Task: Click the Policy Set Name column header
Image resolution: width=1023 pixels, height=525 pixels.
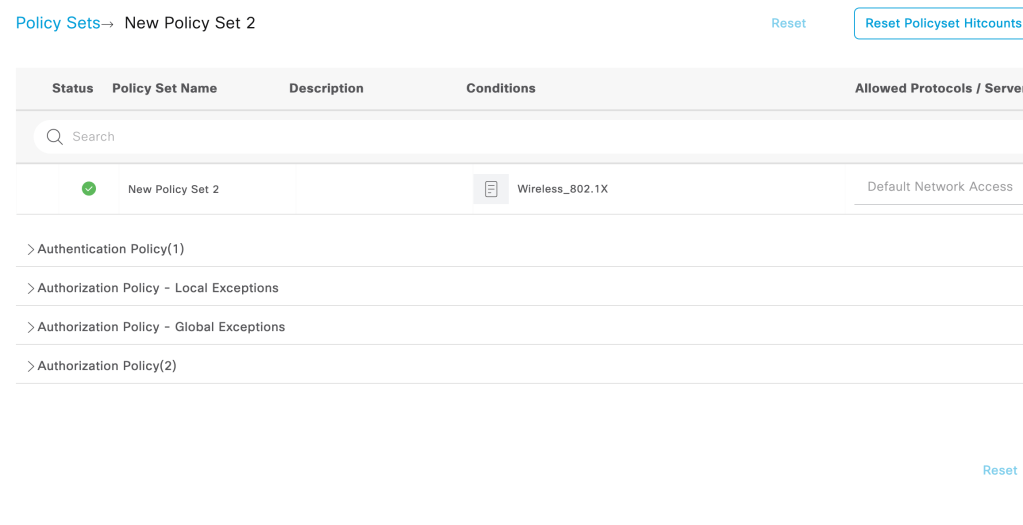Action: click(x=164, y=88)
